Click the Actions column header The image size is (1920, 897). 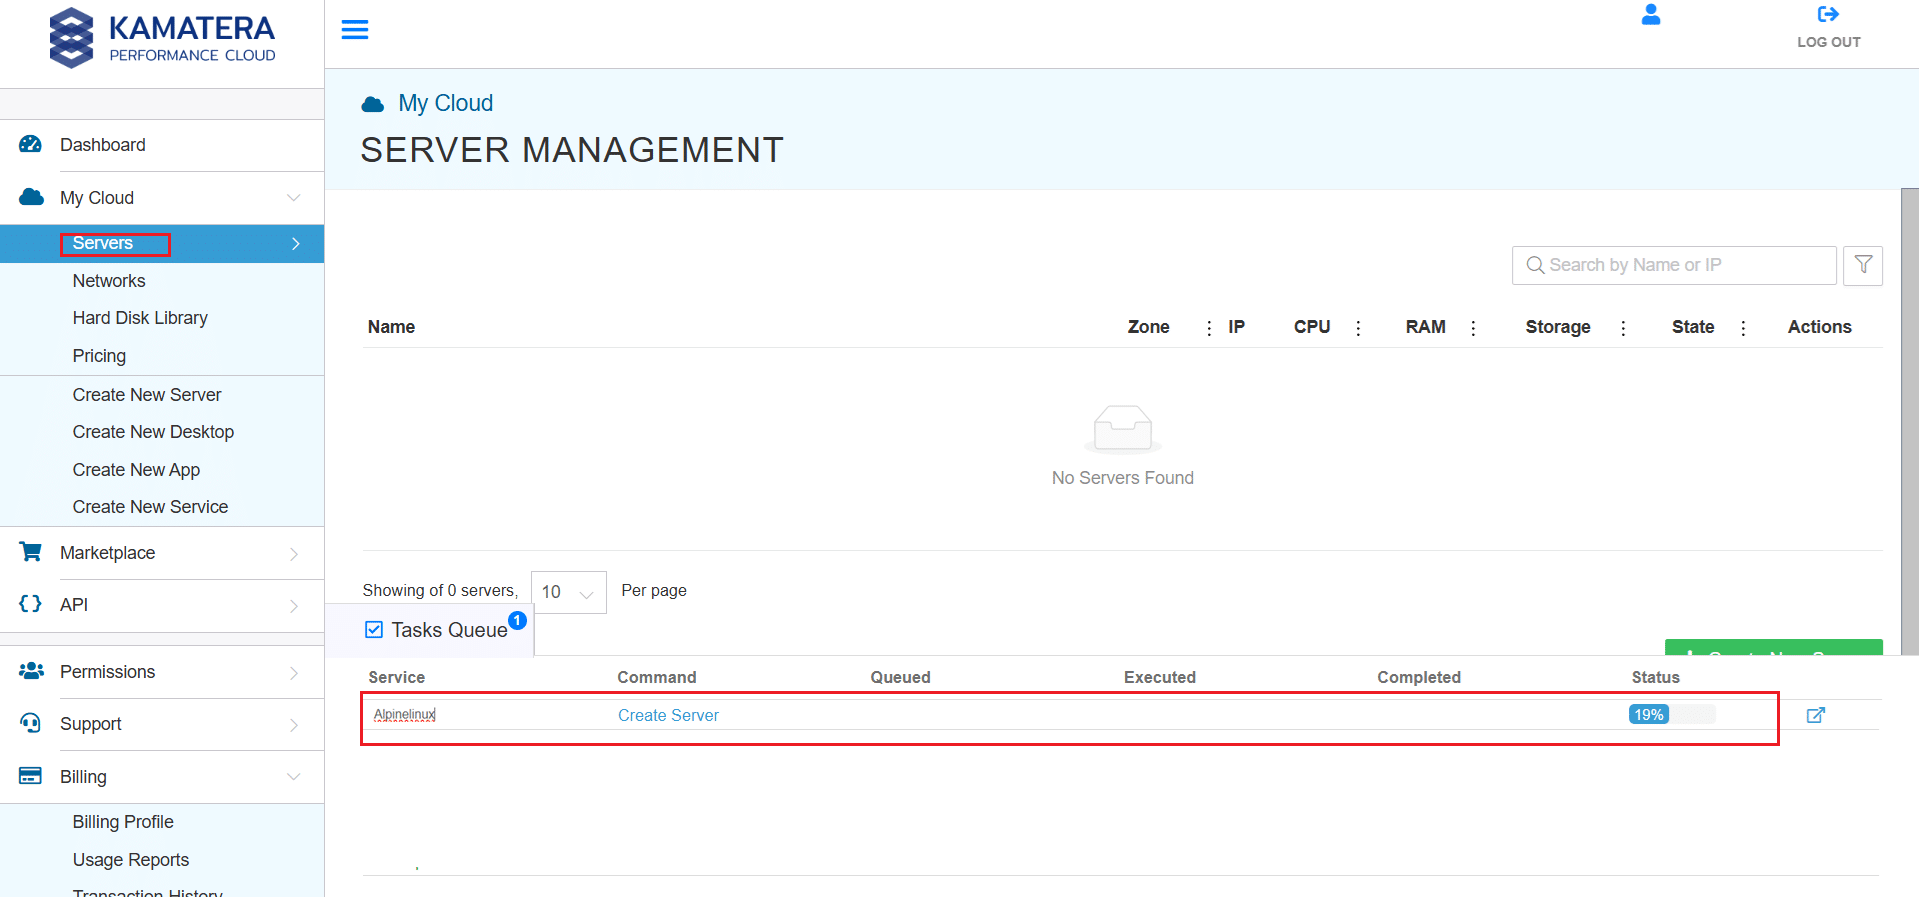(x=1820, y=327)
